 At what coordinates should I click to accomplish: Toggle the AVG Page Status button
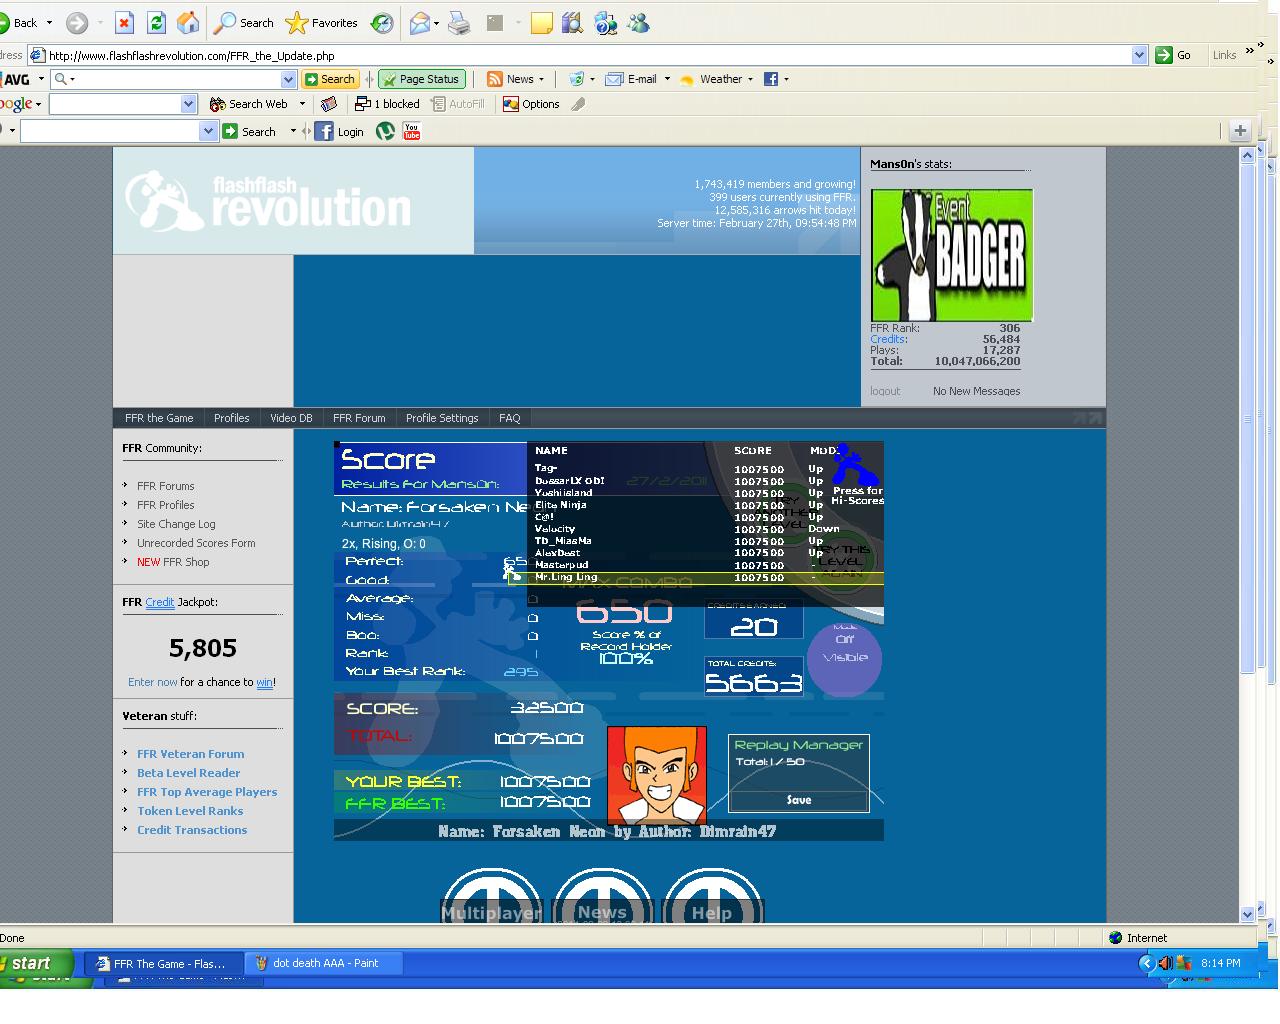[x=421, y=79]
